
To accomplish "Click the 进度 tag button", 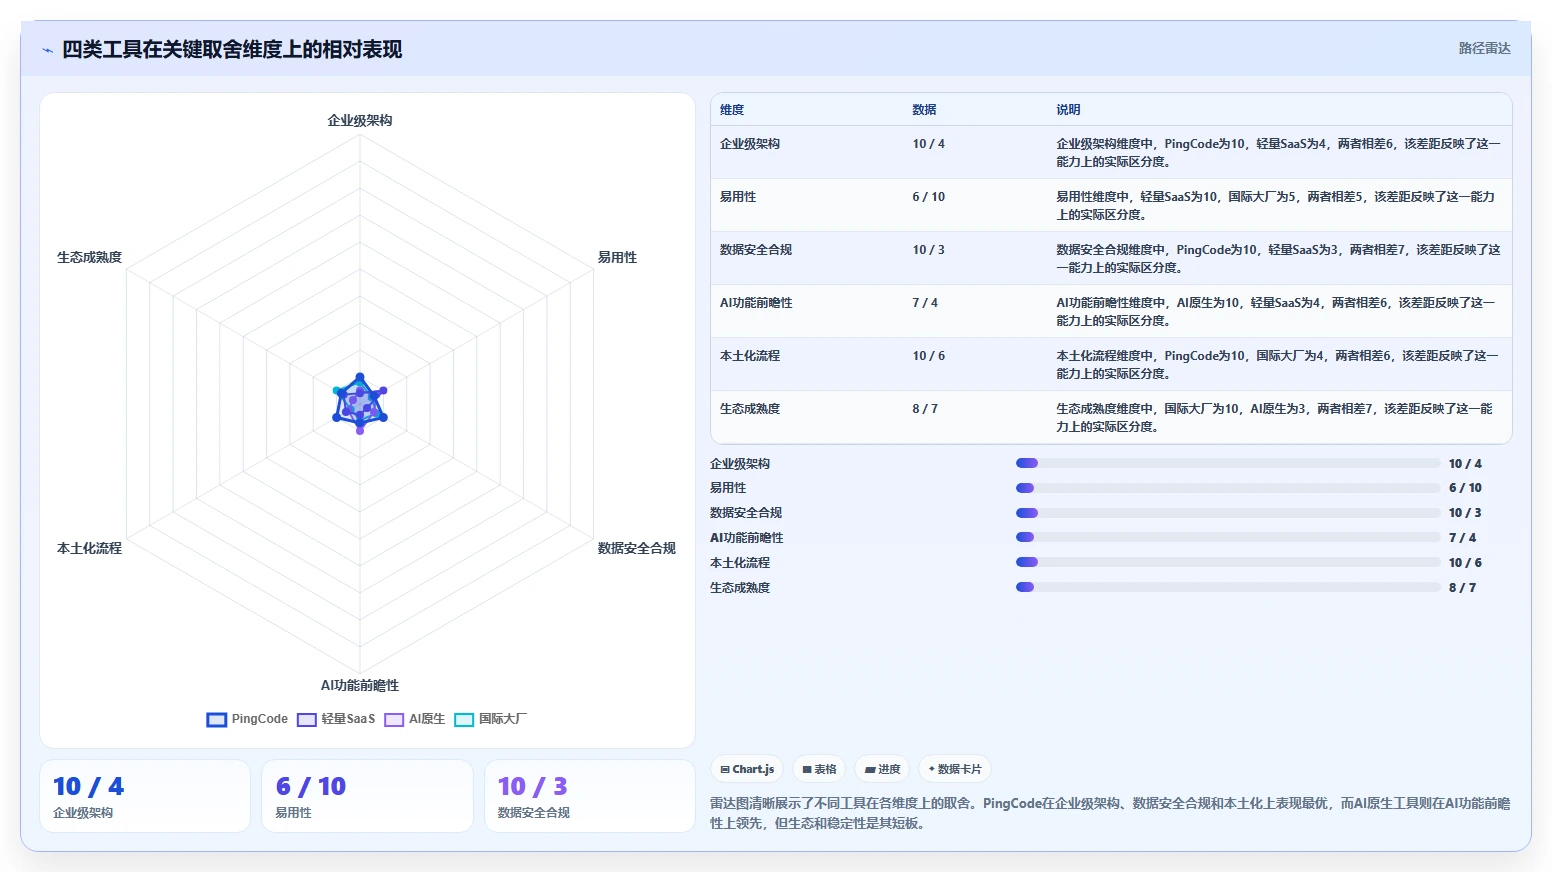I will coord(882,769).
